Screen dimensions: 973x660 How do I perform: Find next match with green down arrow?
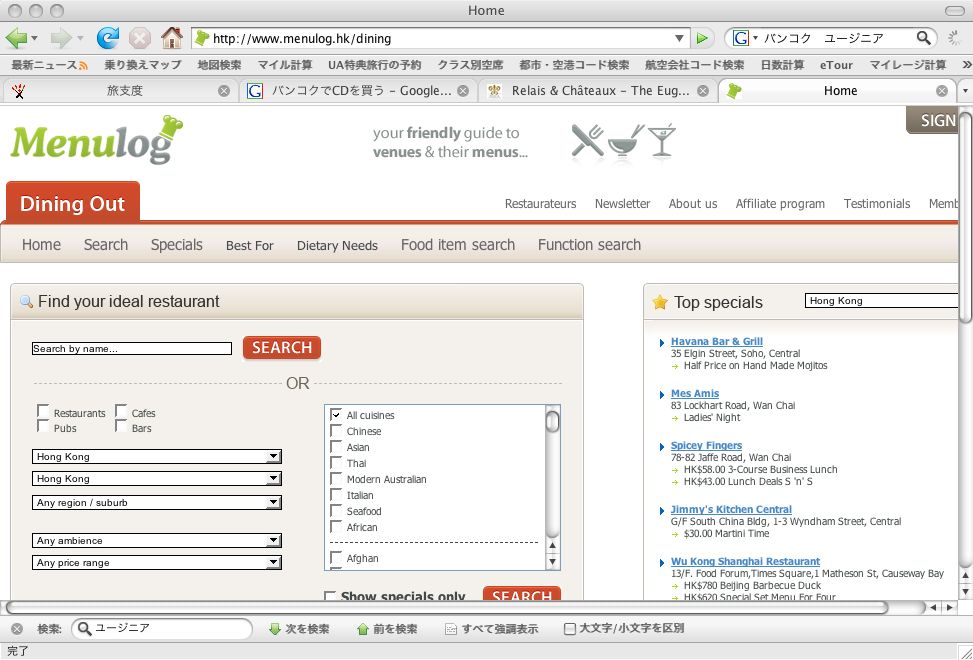[x=274, y=629]
